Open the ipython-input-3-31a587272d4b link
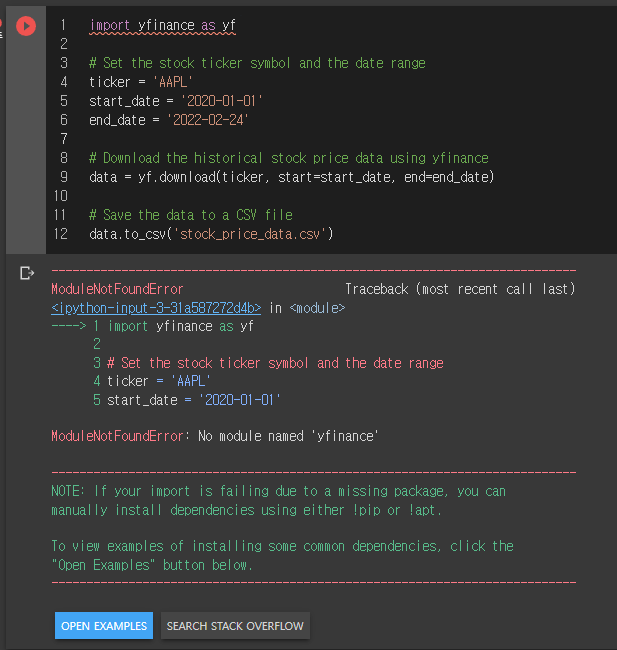Image resolution: width=617 pixels, height=650 pixels. click(156, 308)
